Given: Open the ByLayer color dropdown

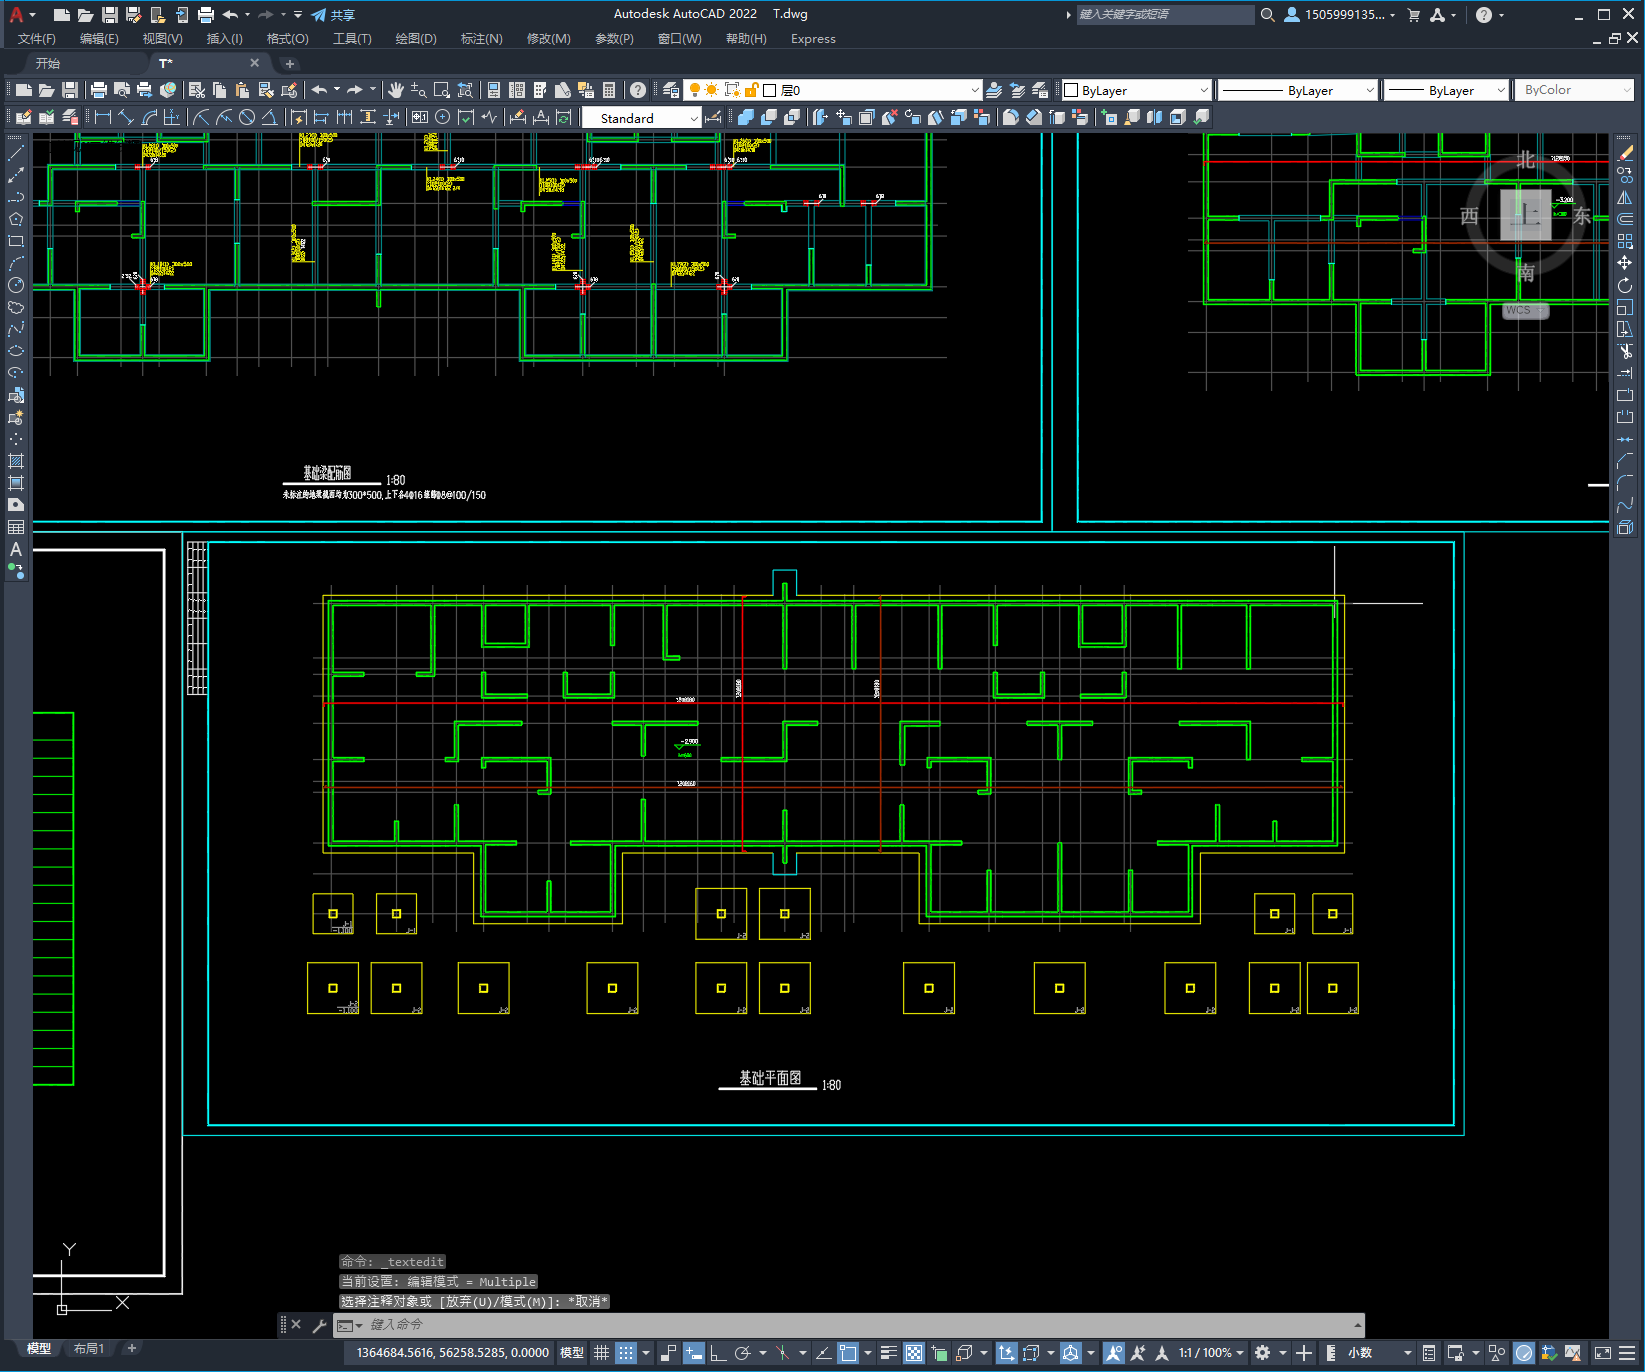Looking at the screenshot, I should [x=1203, y=90].
